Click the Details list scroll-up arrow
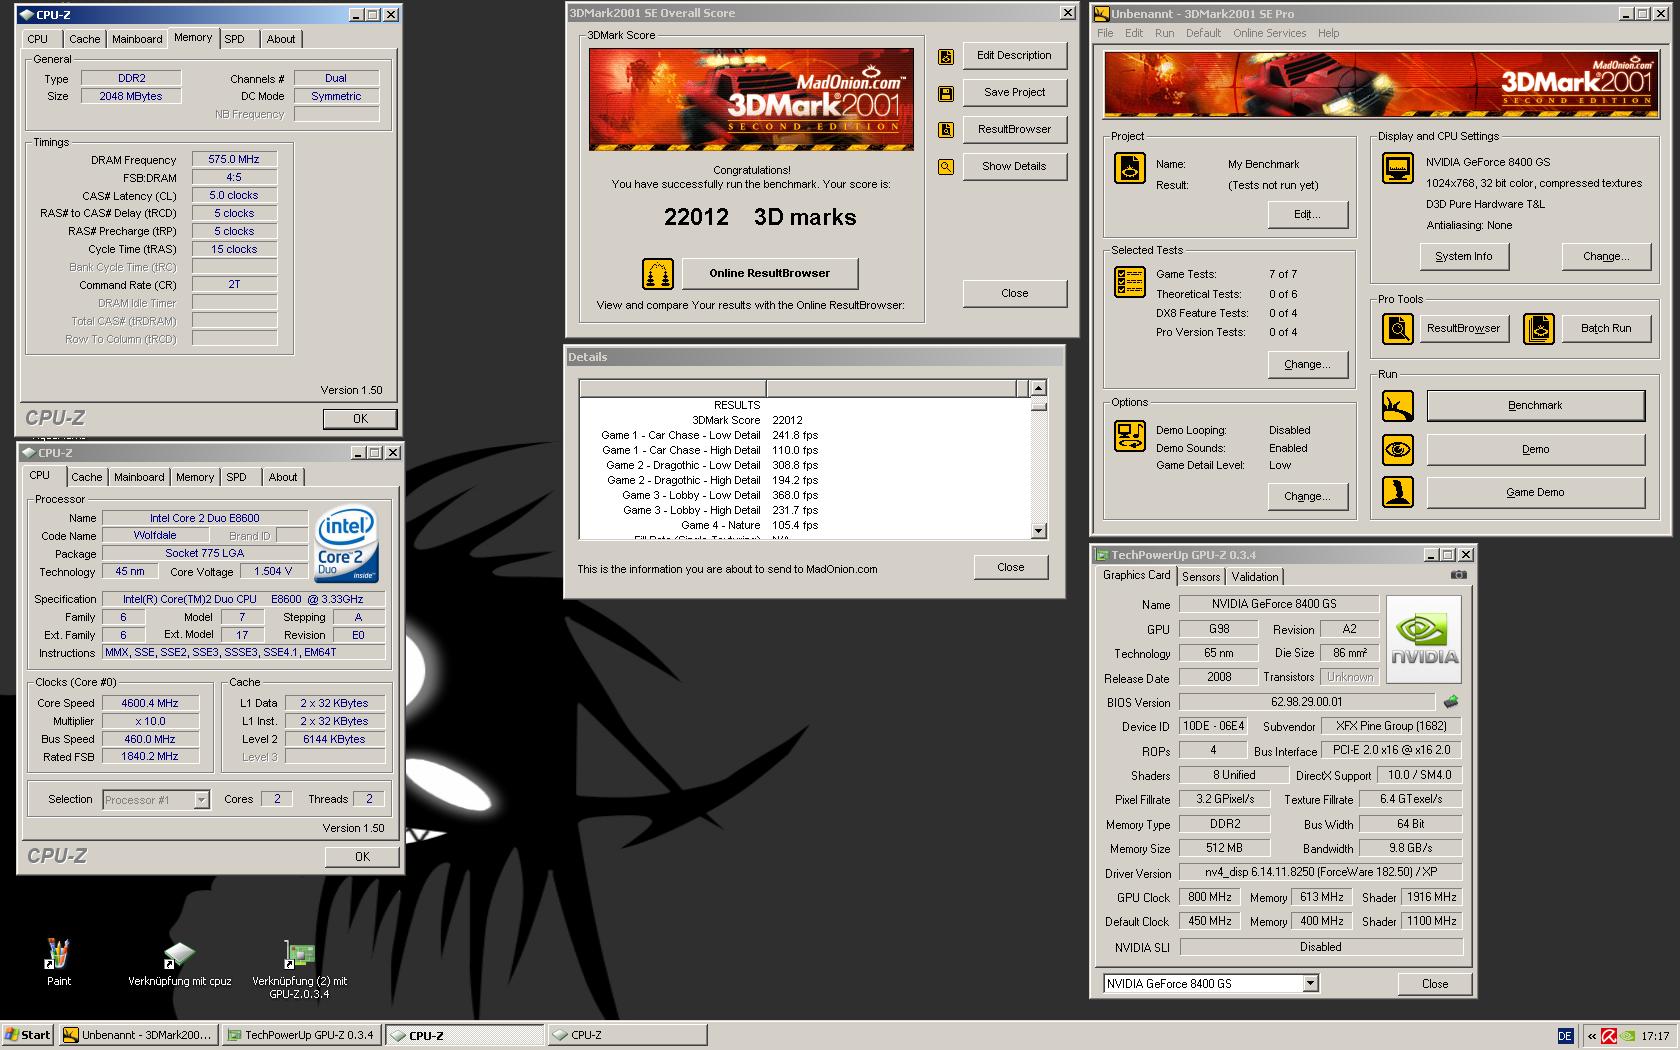Screen dimensions: 1680x1050 coord(1038,388)
